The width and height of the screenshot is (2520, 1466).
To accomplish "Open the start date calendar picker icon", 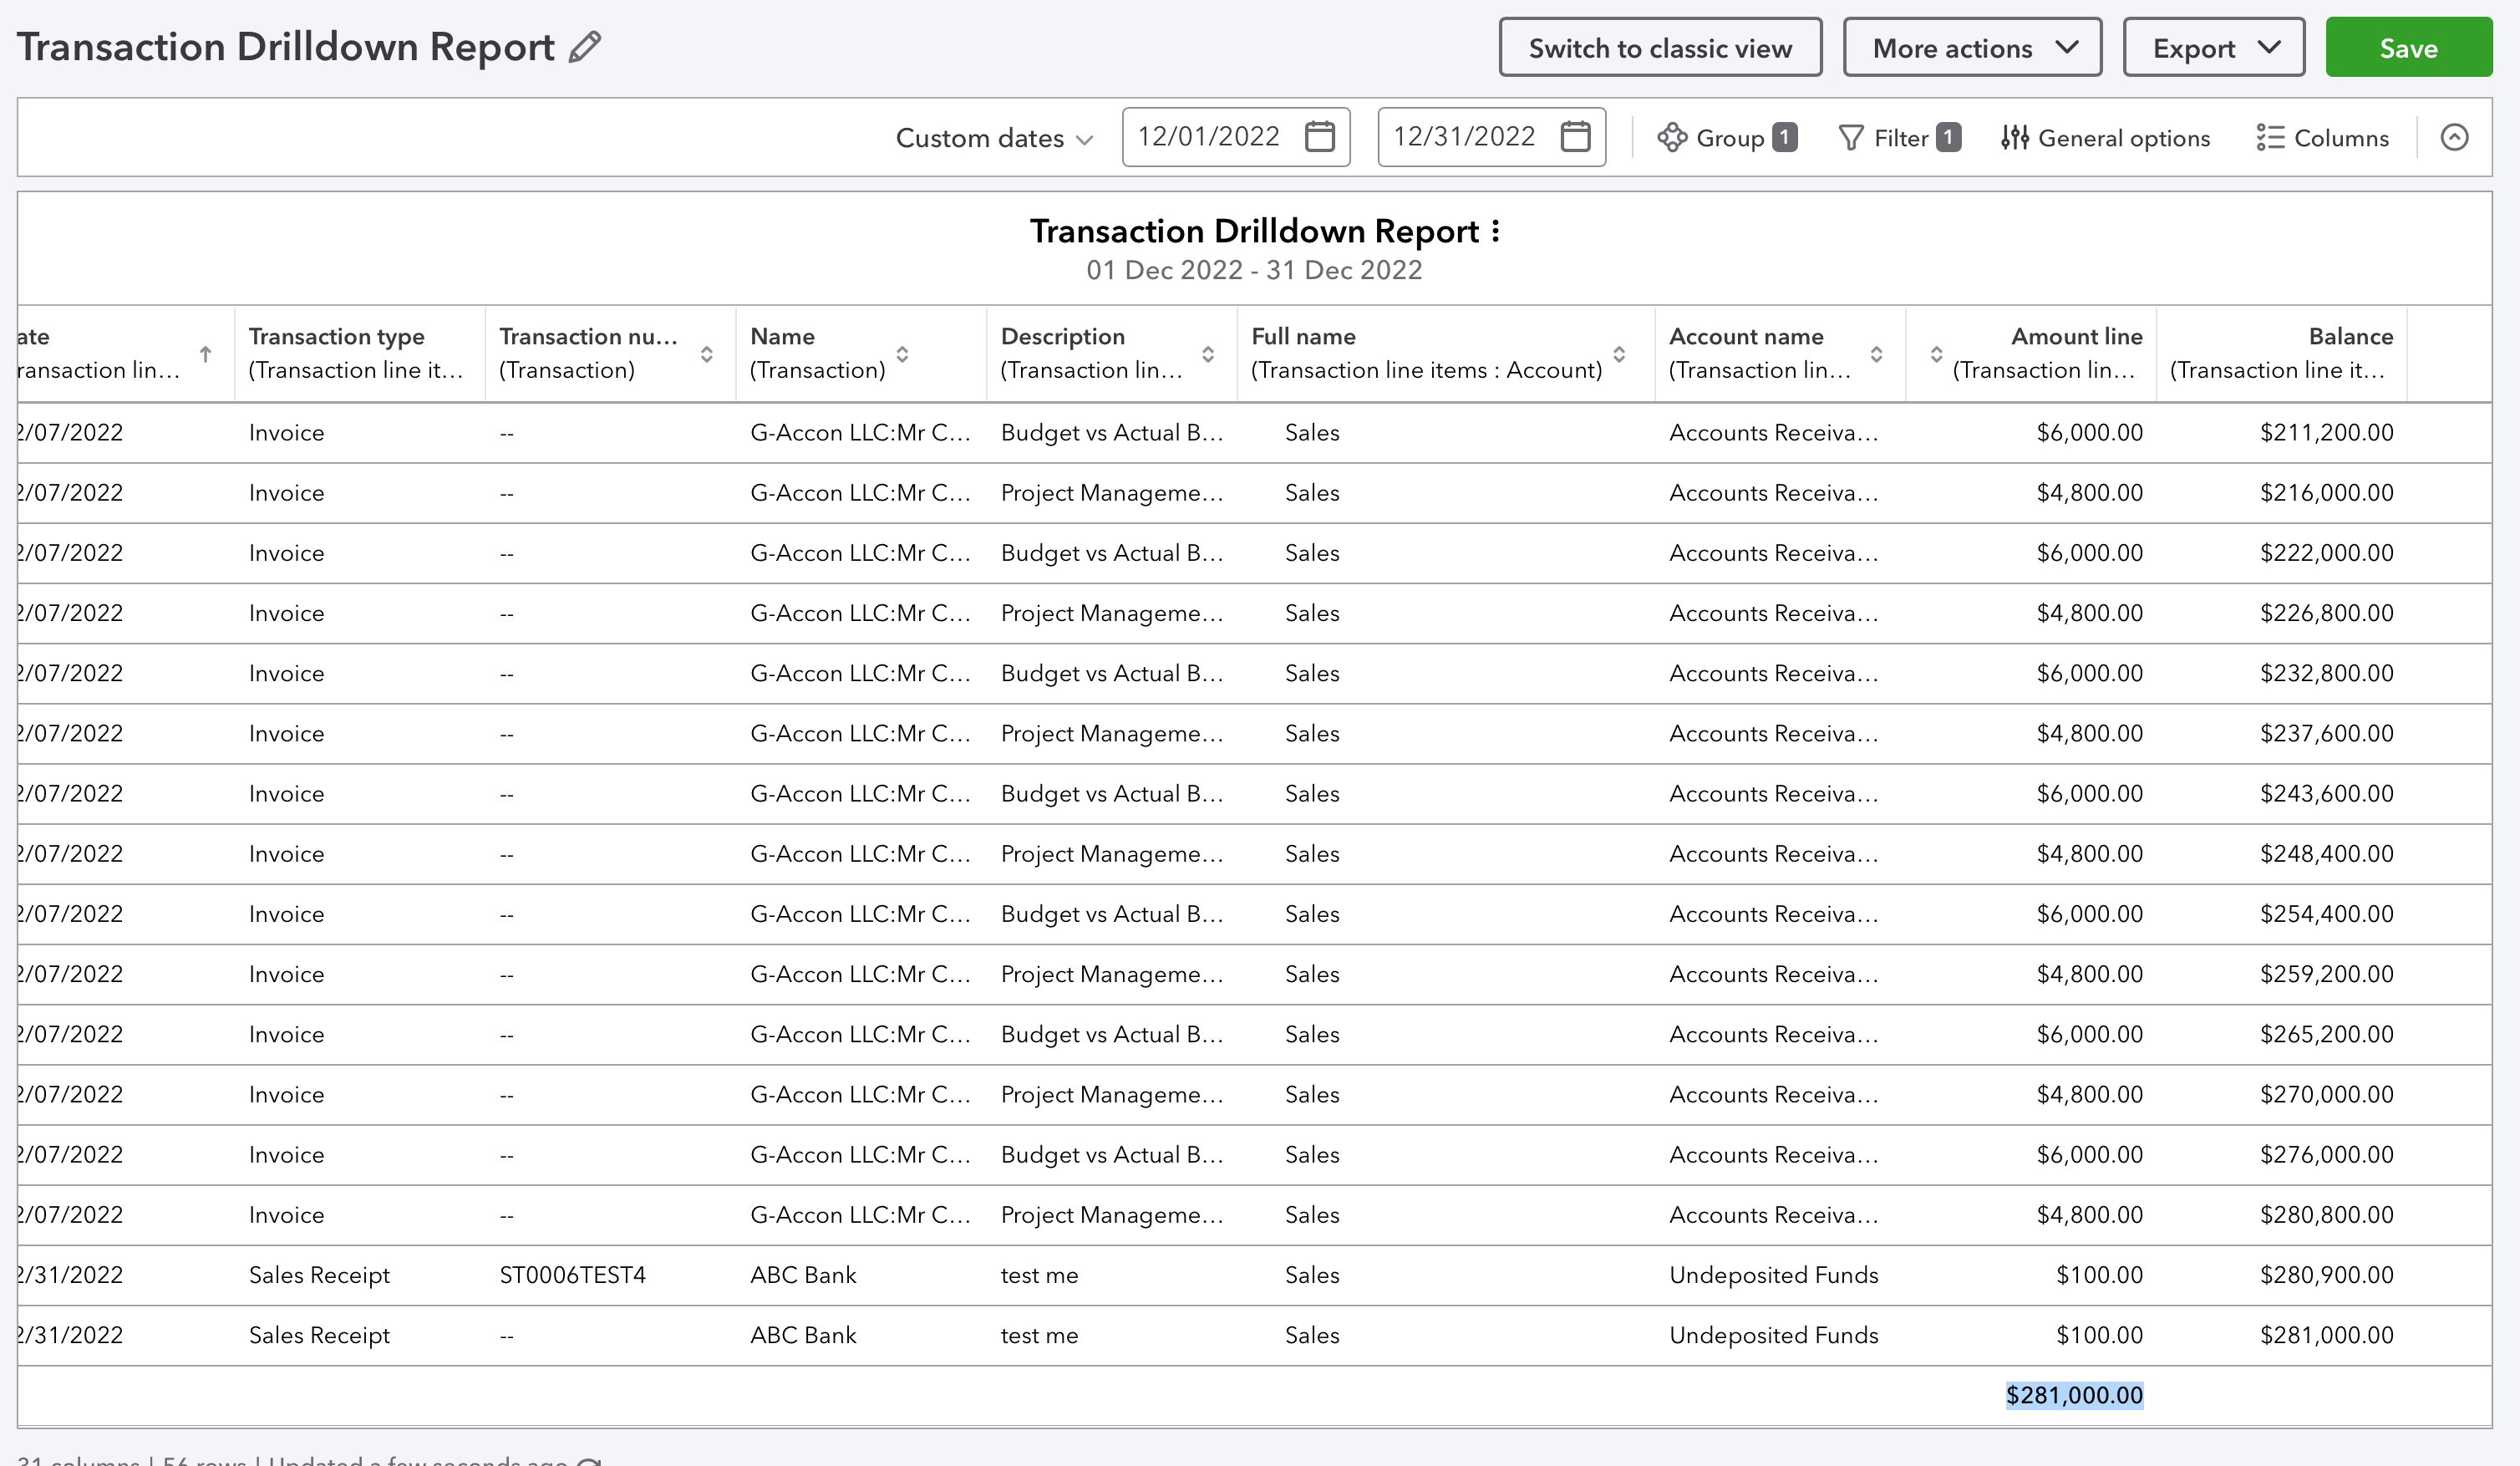I will (x=1320, y=136).
